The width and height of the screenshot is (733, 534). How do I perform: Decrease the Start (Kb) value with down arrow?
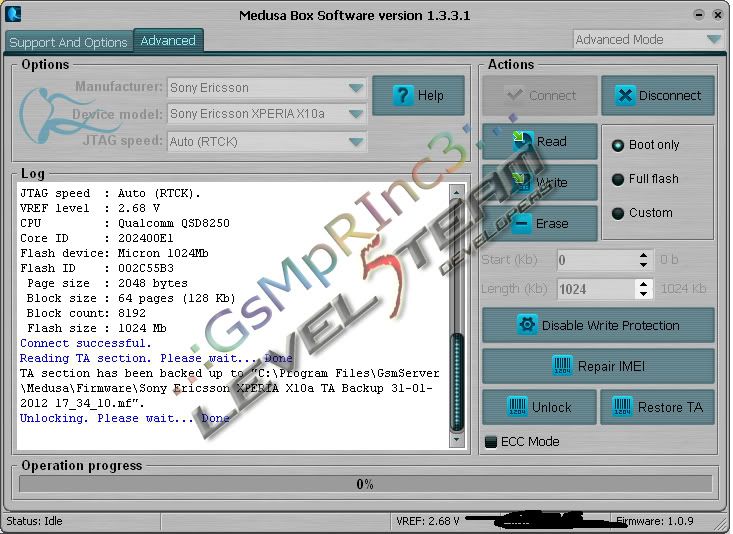(x=643, y=265)
